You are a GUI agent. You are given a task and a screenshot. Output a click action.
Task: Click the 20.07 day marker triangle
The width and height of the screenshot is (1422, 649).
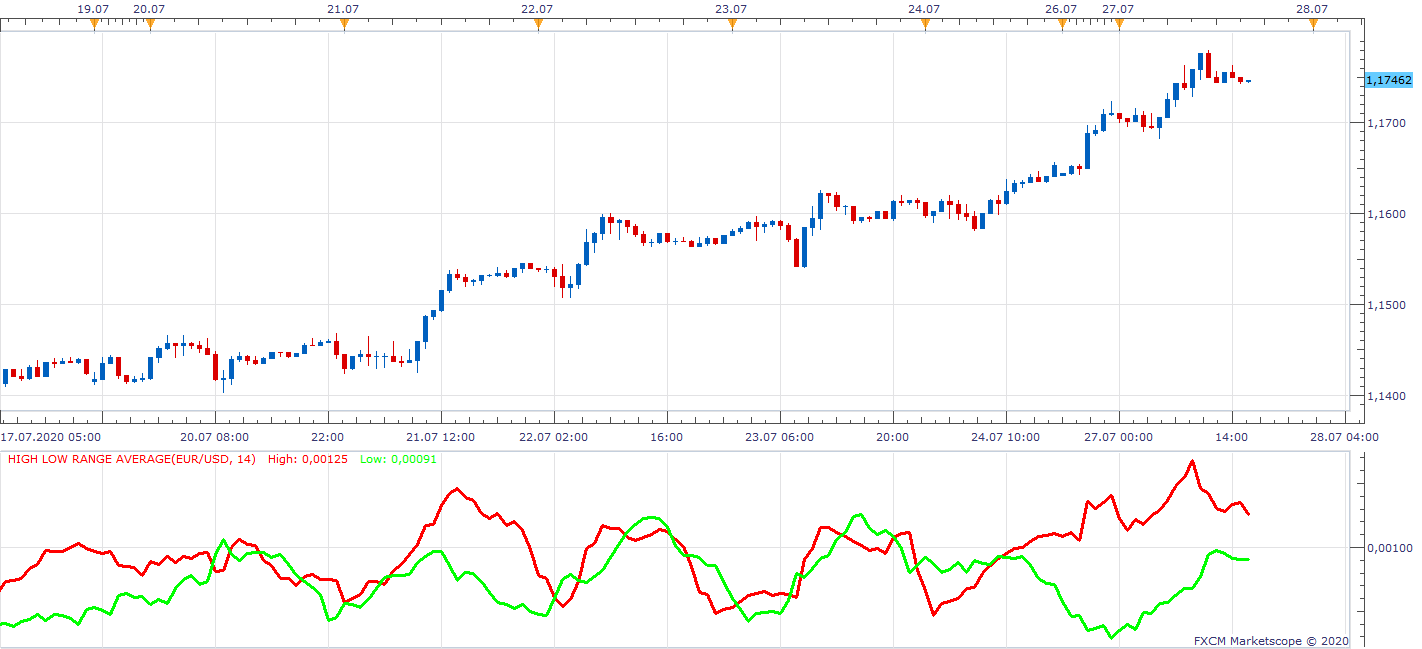click(x=150, y=24)
